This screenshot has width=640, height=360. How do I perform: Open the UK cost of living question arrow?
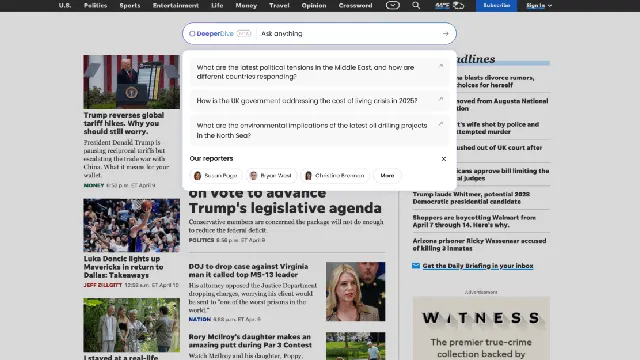(441, 99)
